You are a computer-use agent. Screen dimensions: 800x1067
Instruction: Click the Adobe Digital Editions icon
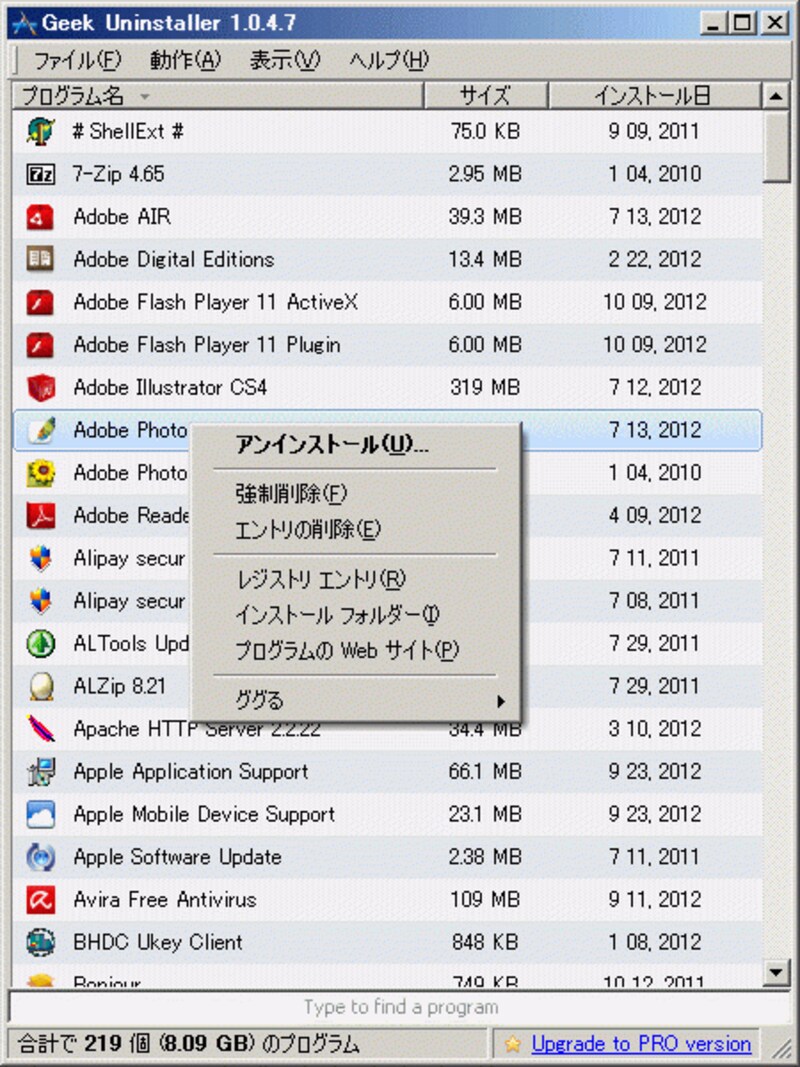pyautogui.click(x=40, y=259)
